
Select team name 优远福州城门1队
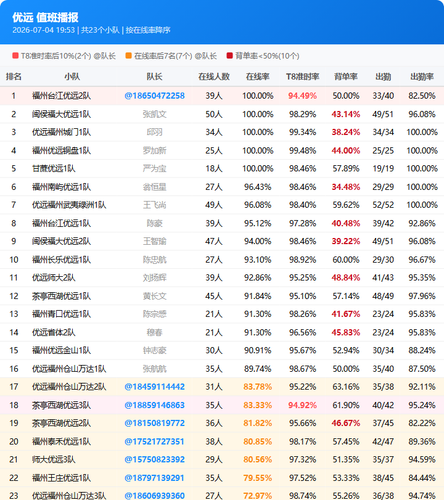61,132
